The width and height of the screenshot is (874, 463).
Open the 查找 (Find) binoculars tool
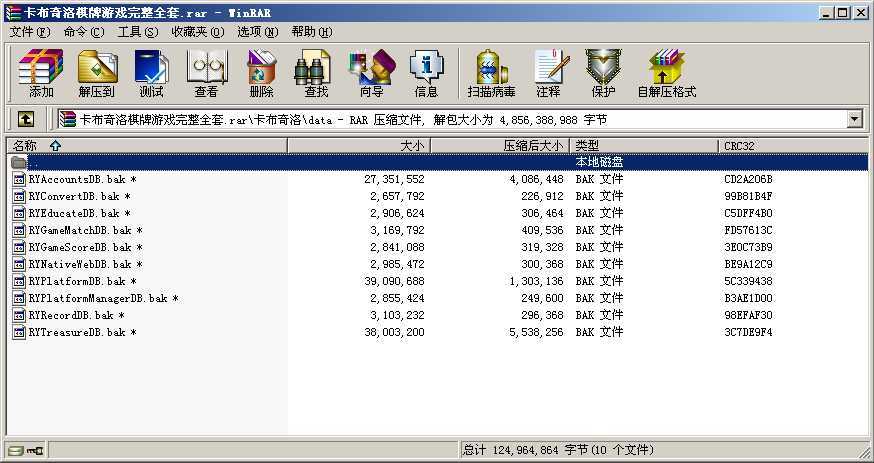[315, 73]
